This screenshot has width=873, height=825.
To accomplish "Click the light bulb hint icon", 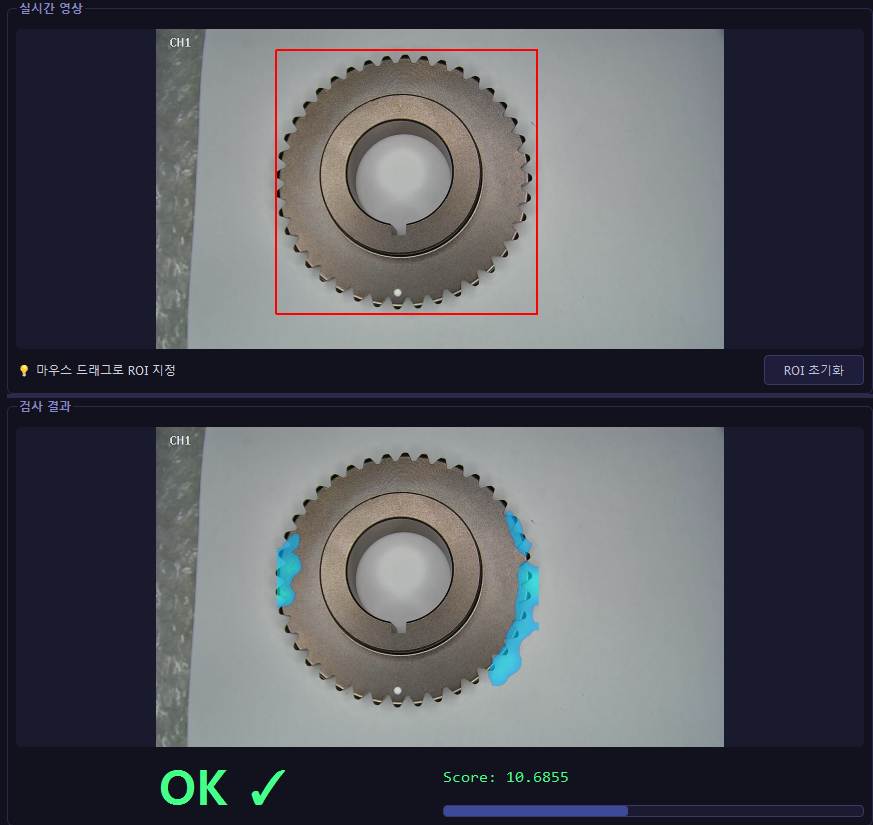I will point(24,371).
